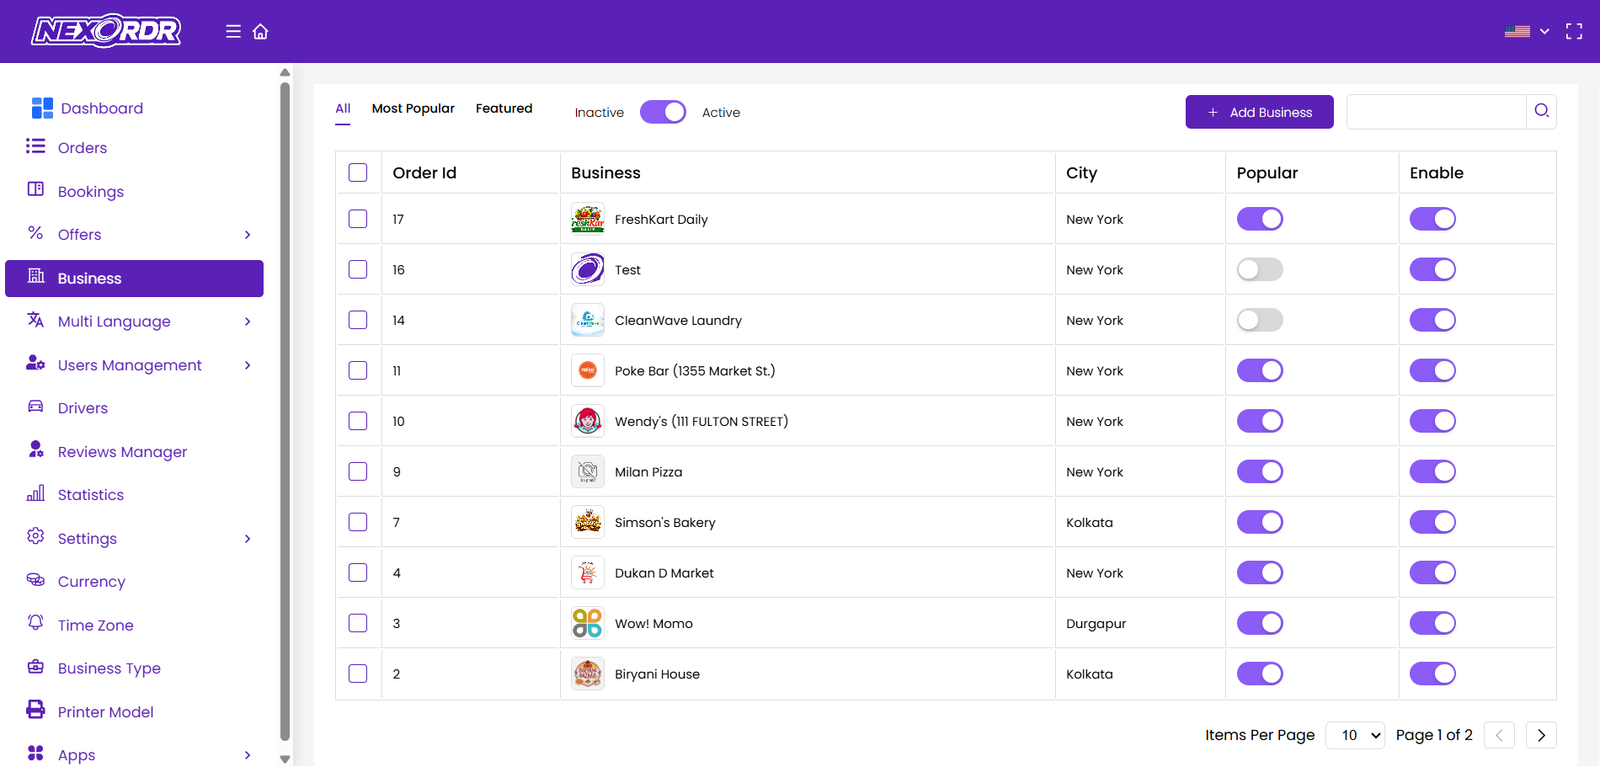Check the box for FreshKart Daily row

tap(358, 218)
